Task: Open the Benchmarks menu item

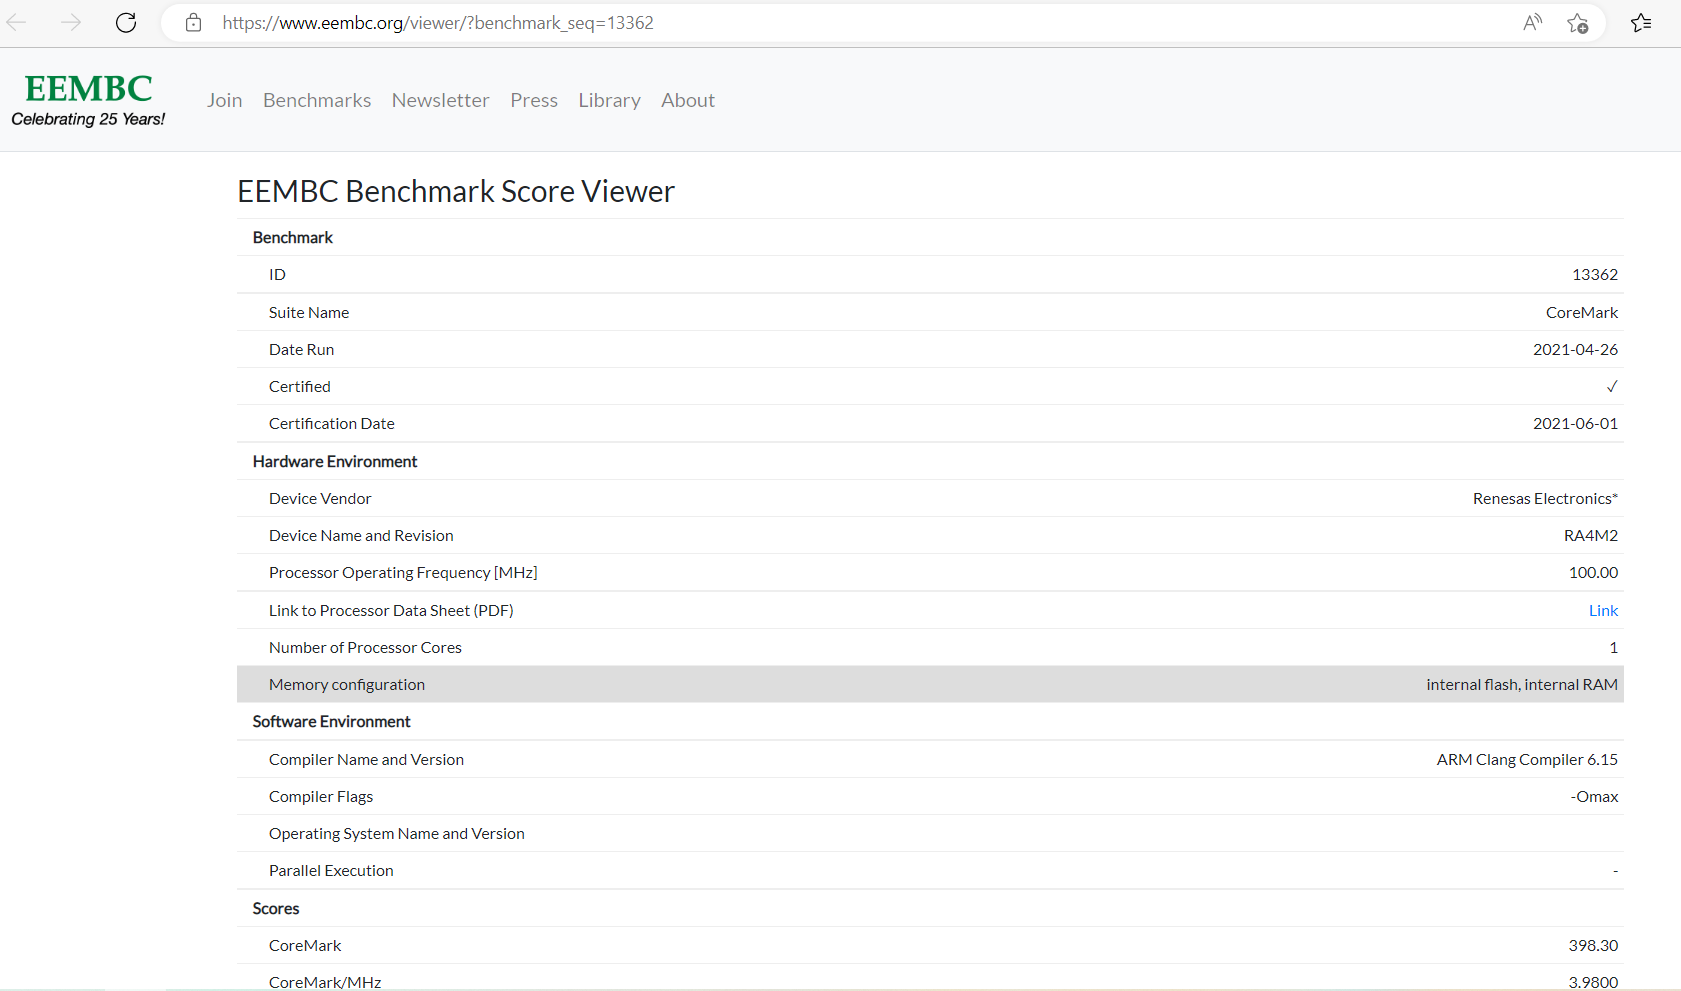Action: 317,100
